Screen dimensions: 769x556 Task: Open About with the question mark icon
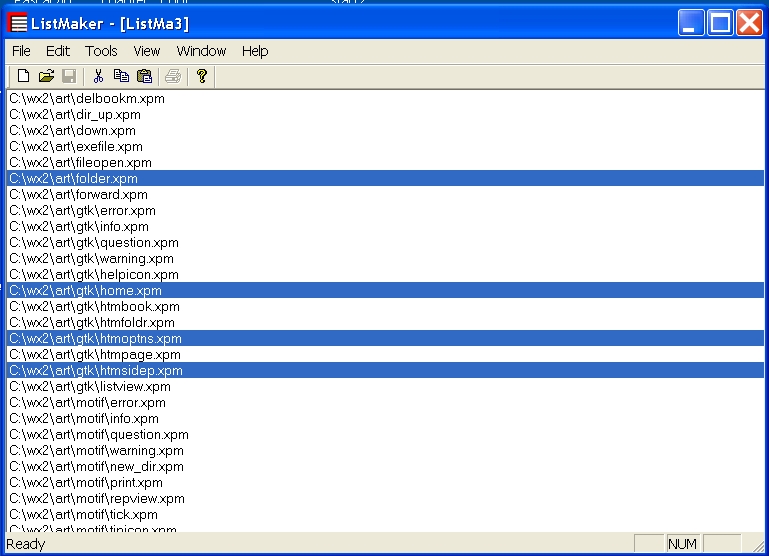[202, 76]
